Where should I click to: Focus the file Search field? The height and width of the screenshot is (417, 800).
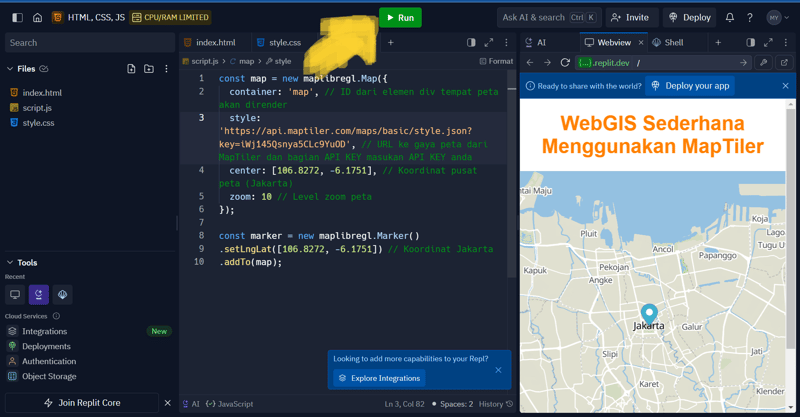pos(90,43)
